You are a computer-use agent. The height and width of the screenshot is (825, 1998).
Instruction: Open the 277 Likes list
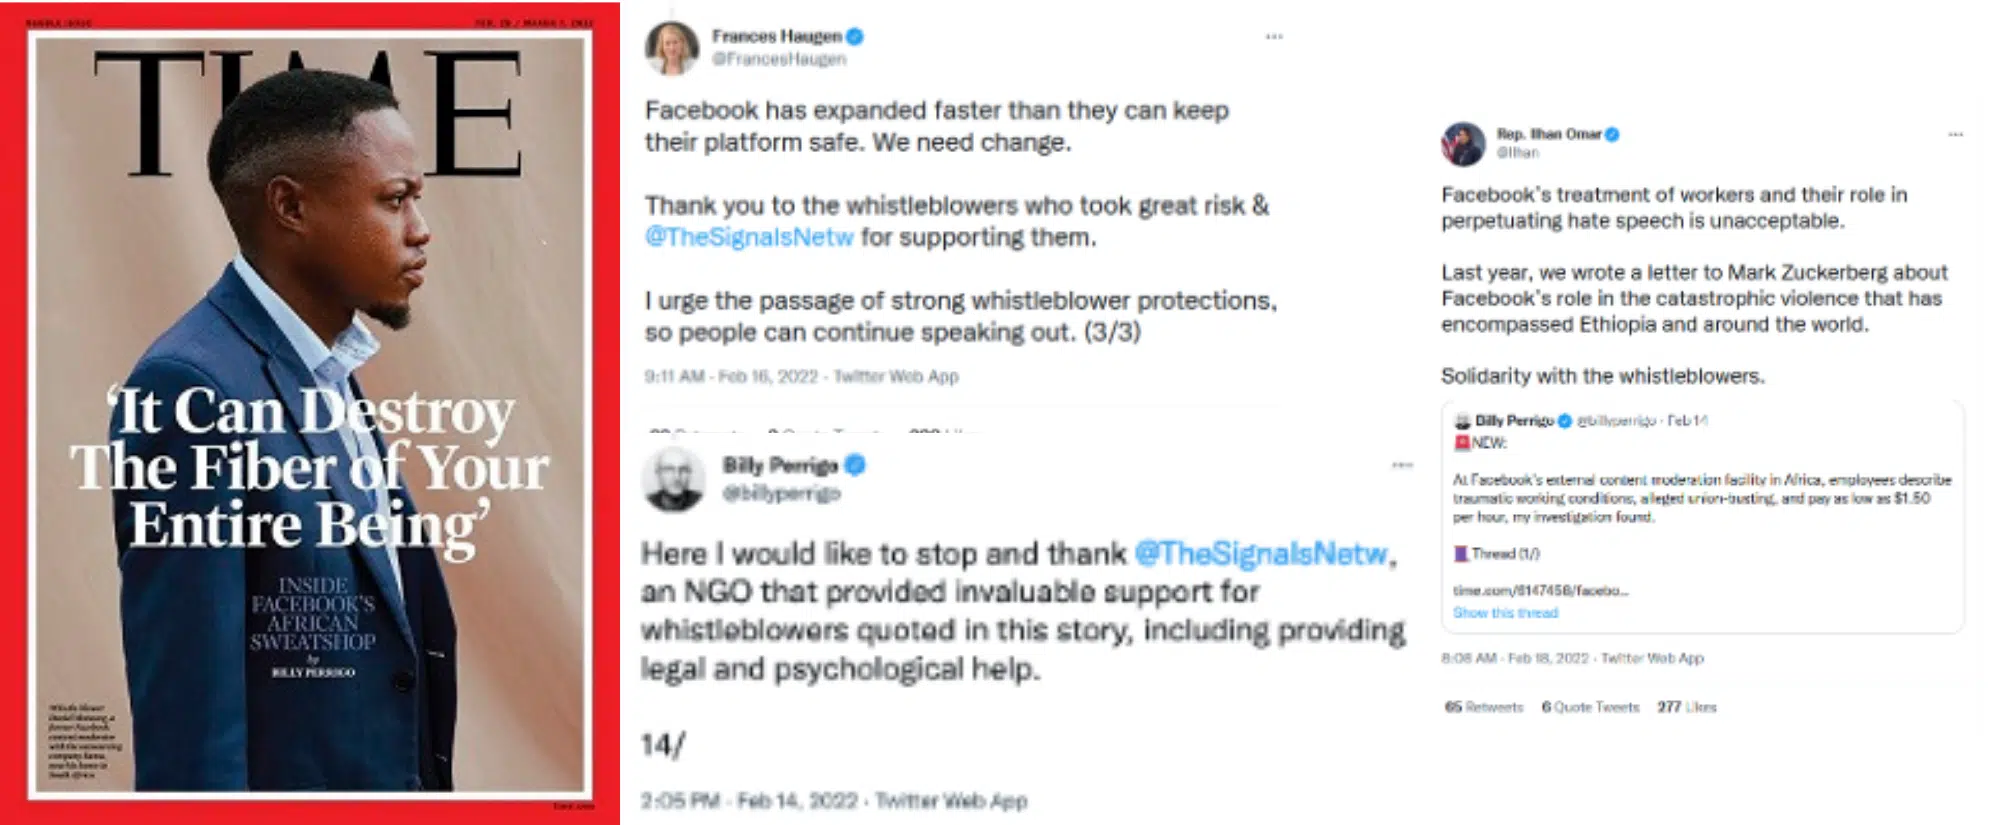[1686, 707]
